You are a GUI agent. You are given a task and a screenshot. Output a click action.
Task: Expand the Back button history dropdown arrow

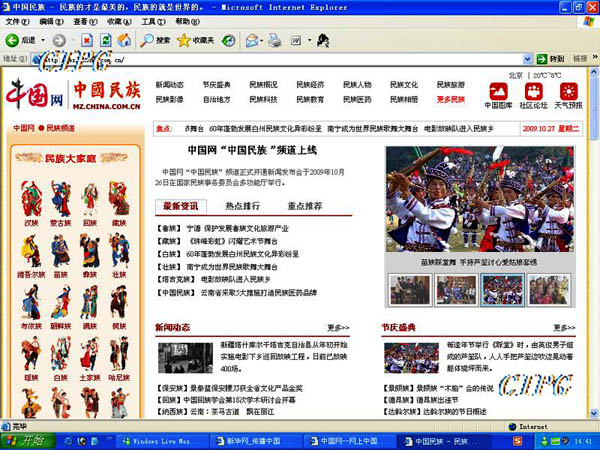[x=43, y=40]
